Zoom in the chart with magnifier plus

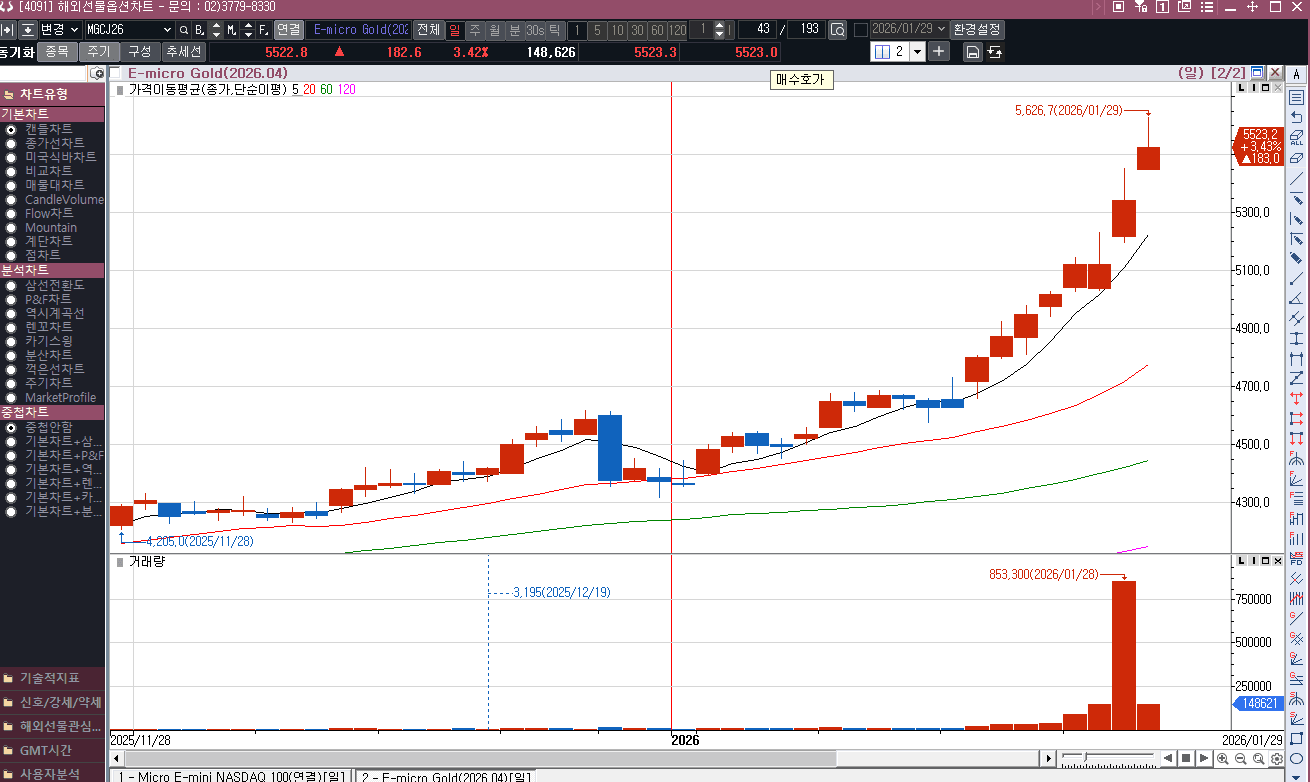pos(1223,759)
